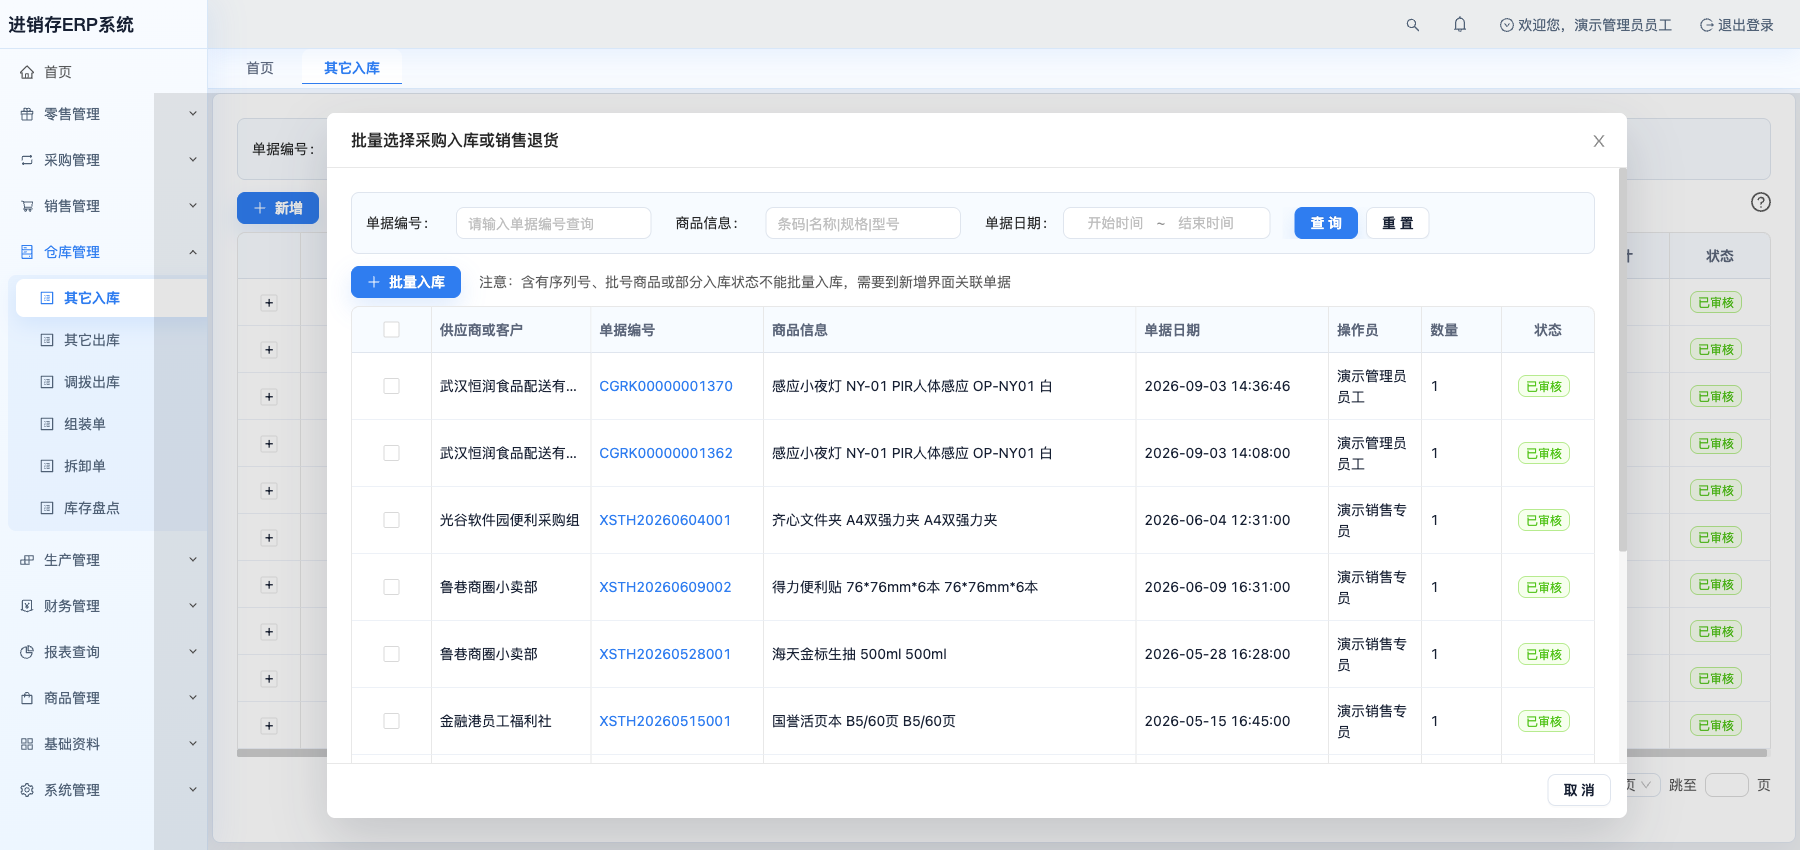Open document link XSTH20260609002

(x=665, y=587)
